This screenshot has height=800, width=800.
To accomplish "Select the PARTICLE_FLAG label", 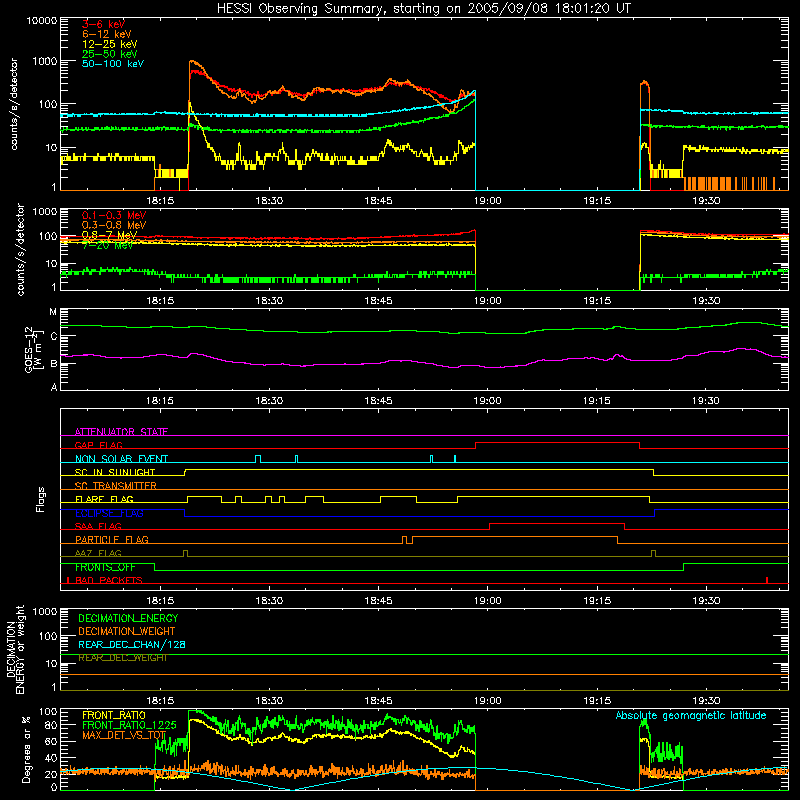I will 112,539.
